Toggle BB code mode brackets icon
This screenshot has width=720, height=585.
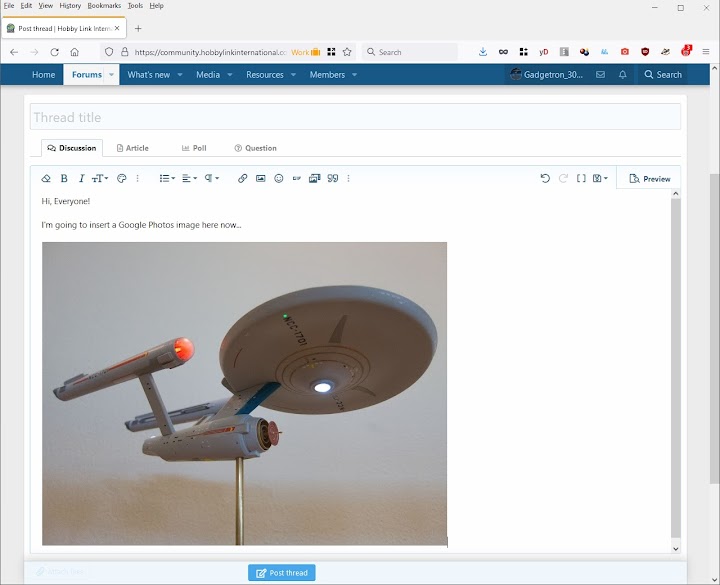[x=581, y=179]
